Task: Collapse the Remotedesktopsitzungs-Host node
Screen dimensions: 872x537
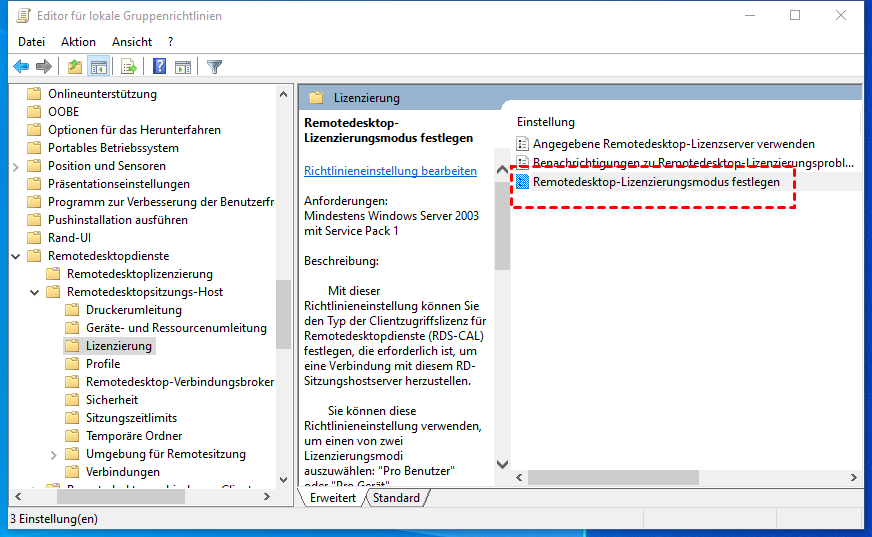Action: 35,292
